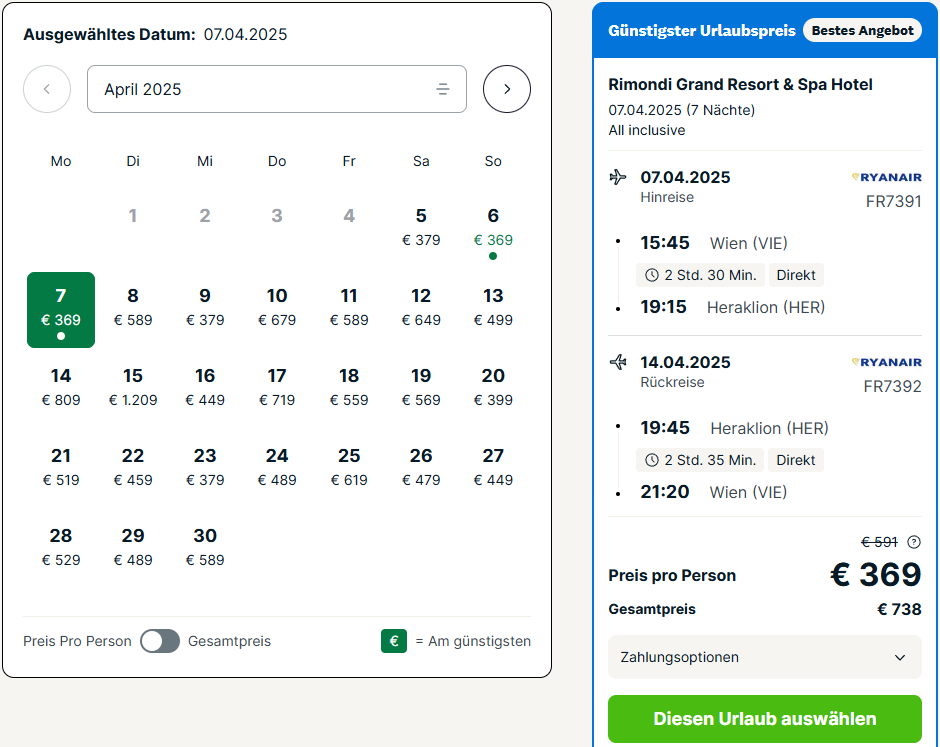940x747 pixels.
Task: Click the Bestes Angebot badge
Action: tap(862, 31)
